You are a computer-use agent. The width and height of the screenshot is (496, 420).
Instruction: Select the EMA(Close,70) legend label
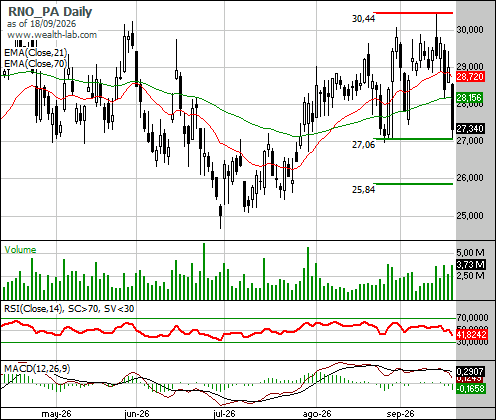click(x=36, y=63)
